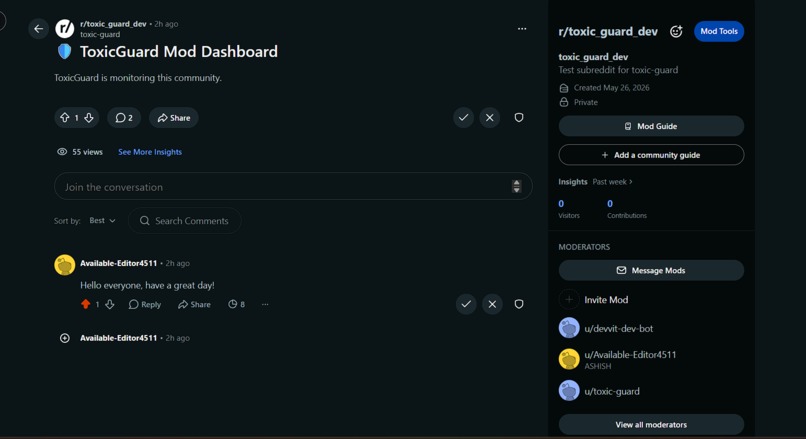Click Invite Mod

[606, 300]
